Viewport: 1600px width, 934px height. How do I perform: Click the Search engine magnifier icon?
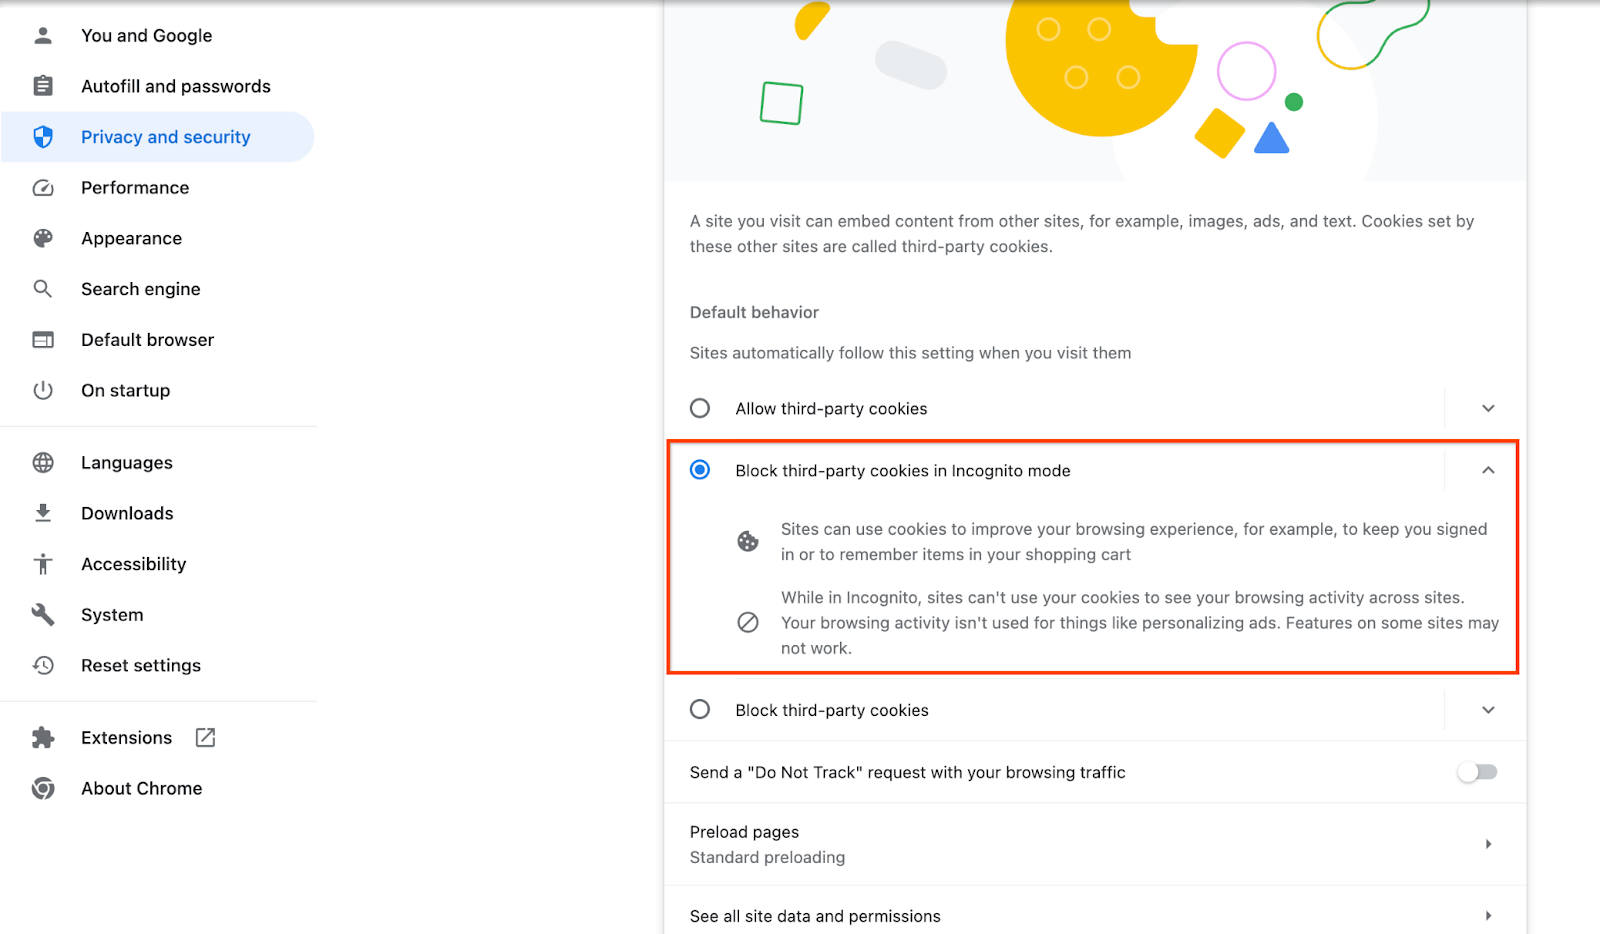[42, 289]
